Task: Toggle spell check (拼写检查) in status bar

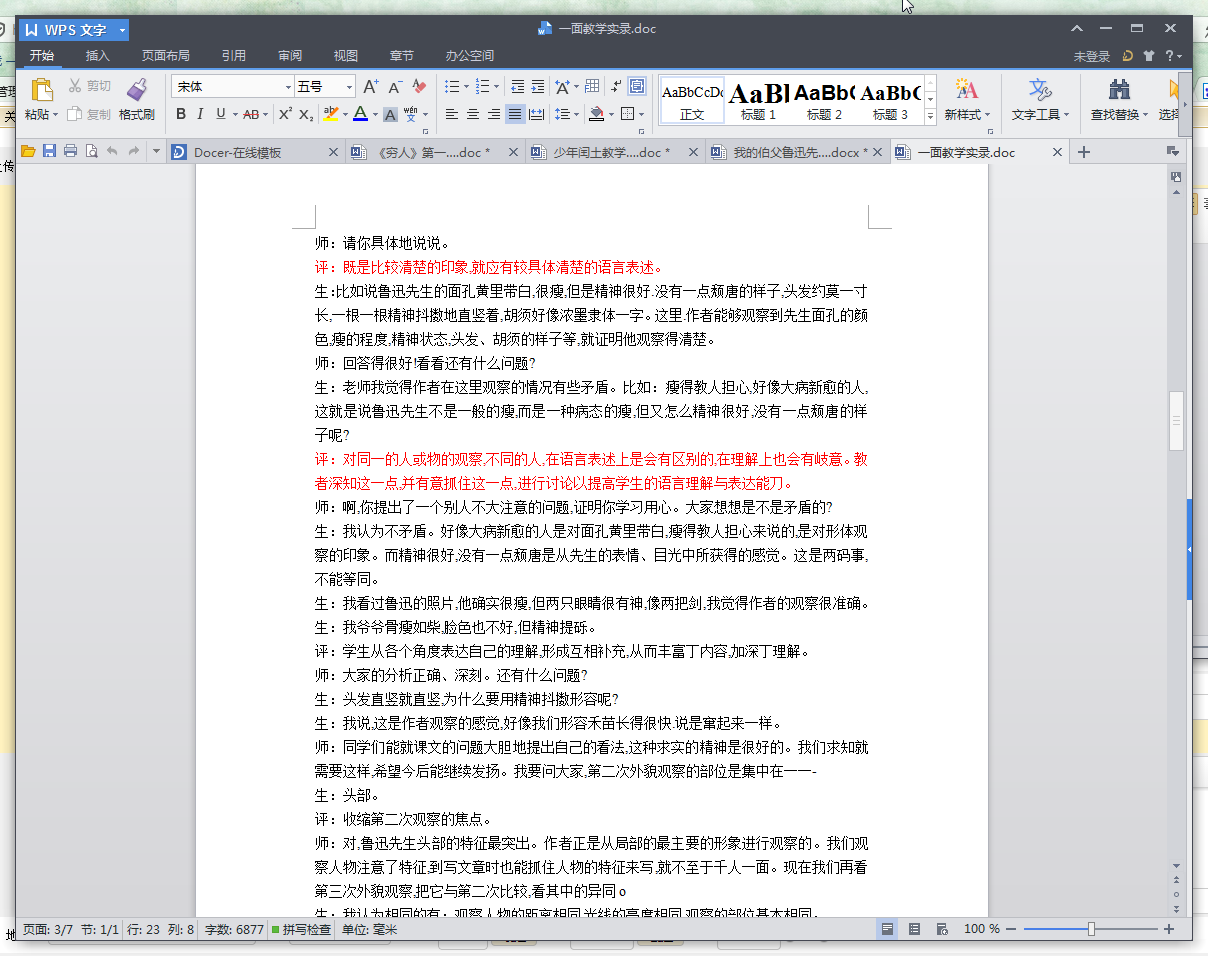Action: (x=300, y=930)
